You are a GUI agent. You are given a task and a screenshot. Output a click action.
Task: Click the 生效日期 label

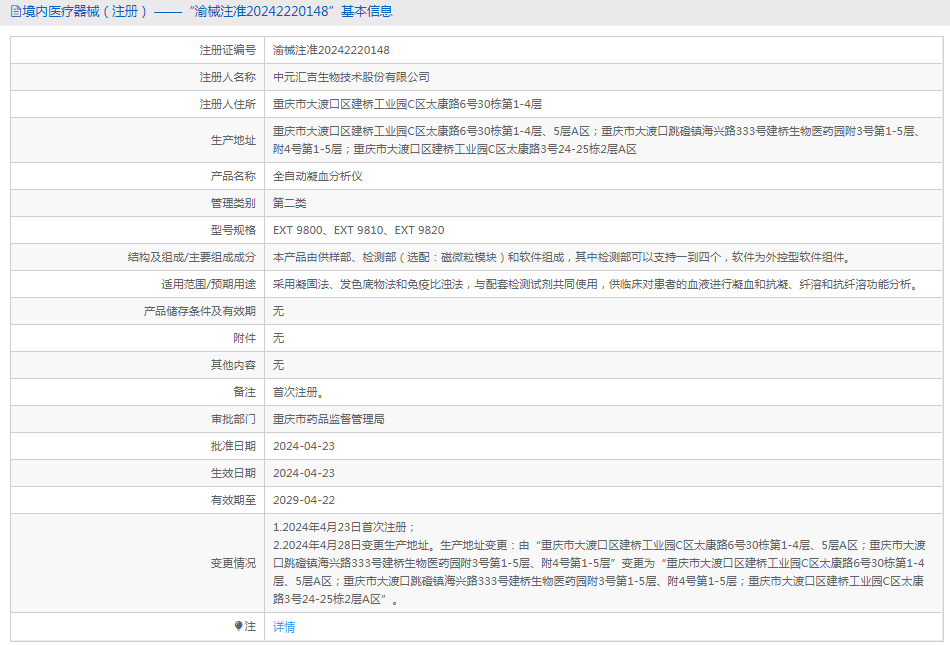233,473
